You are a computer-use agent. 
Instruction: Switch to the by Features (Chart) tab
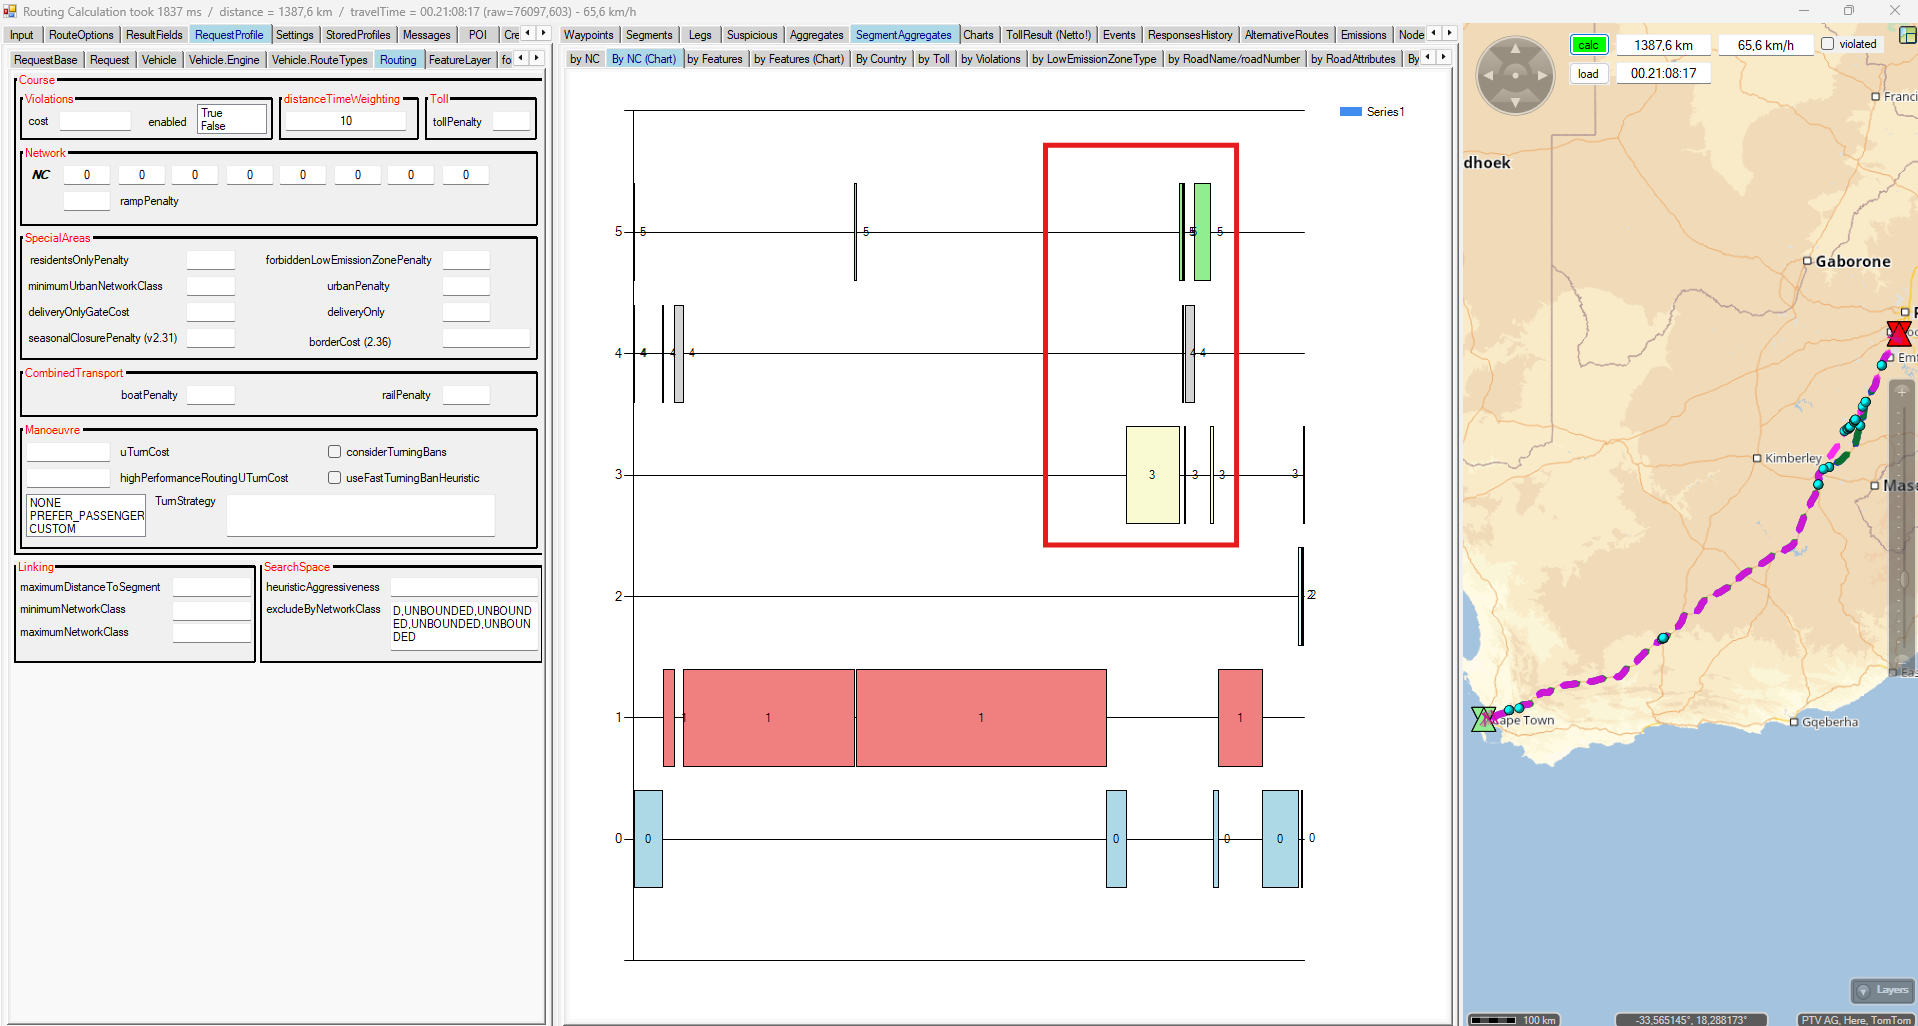(x=798, y=59)
